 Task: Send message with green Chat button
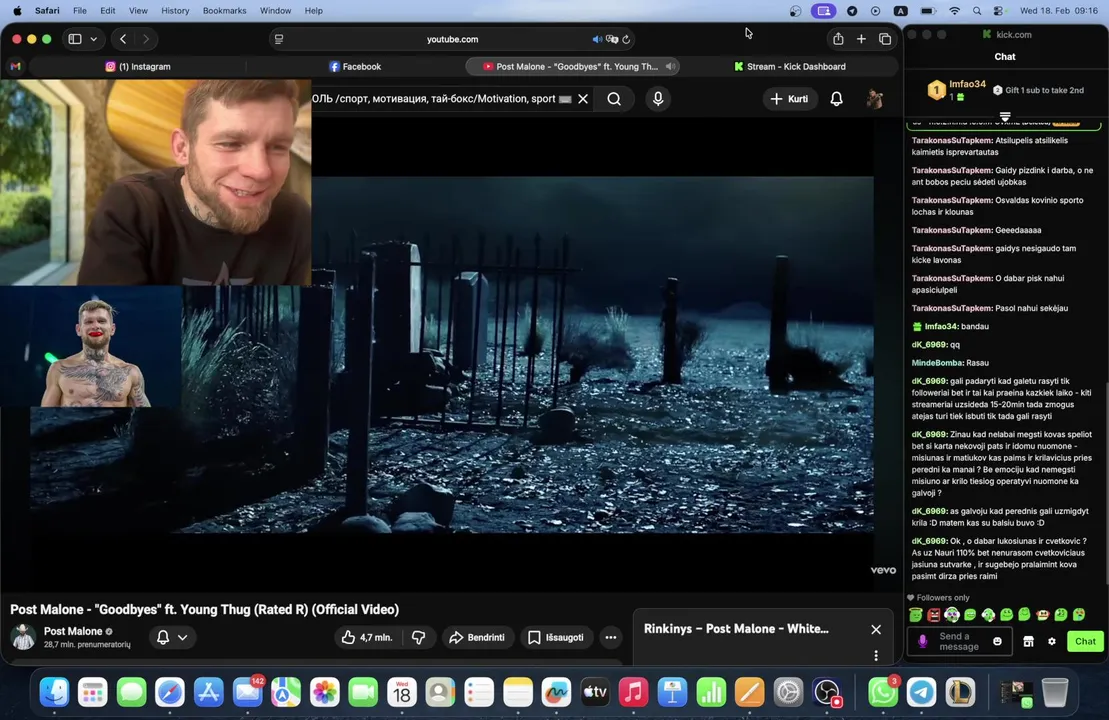point(1085,641)
